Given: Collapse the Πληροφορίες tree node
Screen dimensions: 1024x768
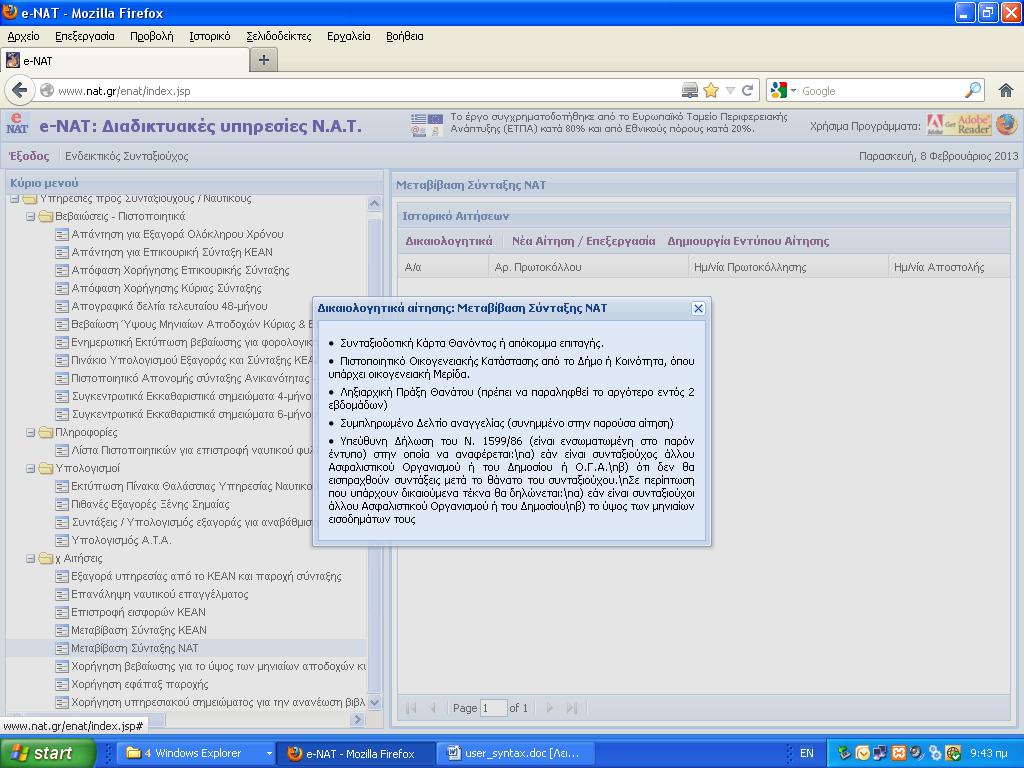Looking at the screenshot, I should [x=30, y=432].
